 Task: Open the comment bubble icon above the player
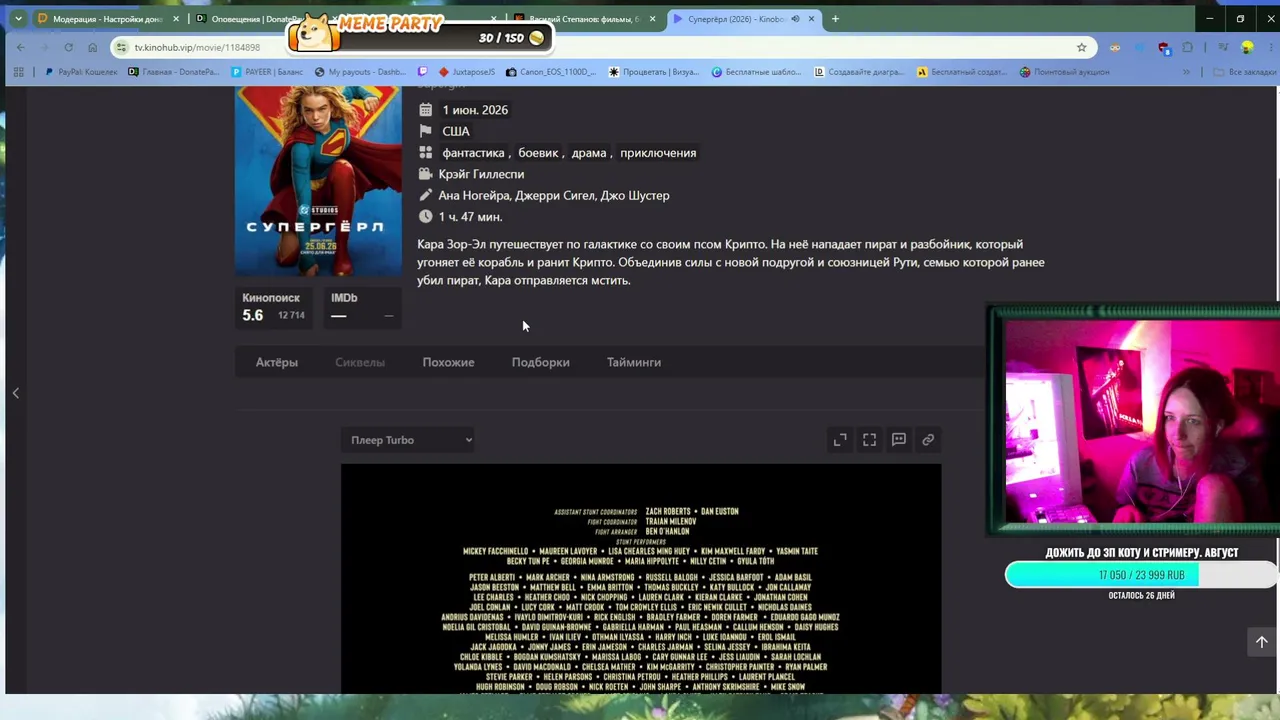(899, 440)
